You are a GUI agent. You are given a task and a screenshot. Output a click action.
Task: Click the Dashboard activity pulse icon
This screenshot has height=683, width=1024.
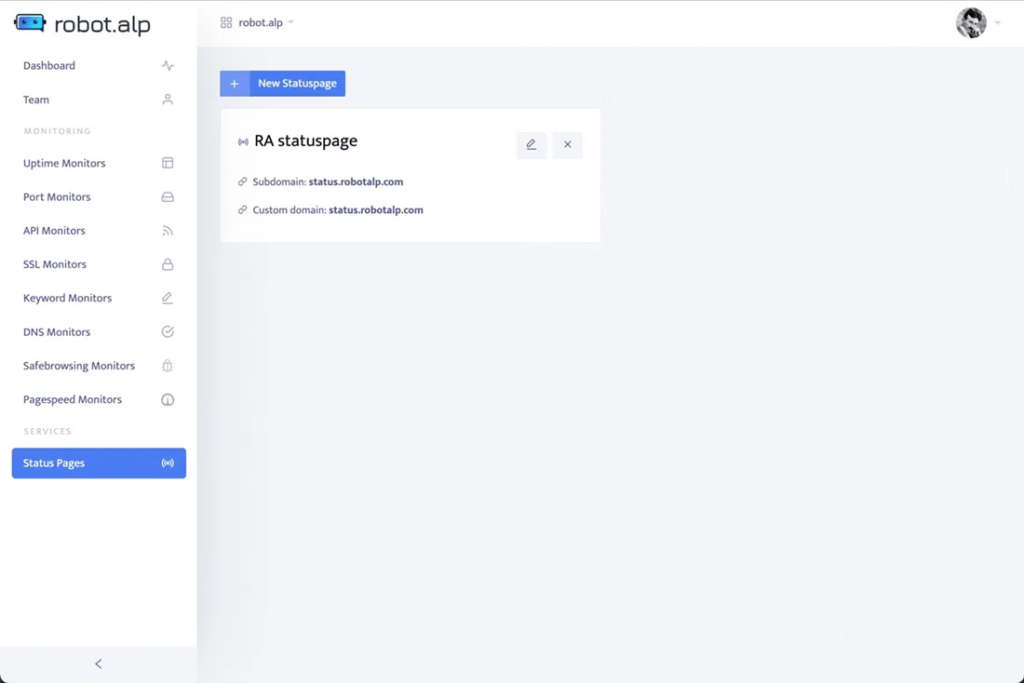[x=167, y=66]
